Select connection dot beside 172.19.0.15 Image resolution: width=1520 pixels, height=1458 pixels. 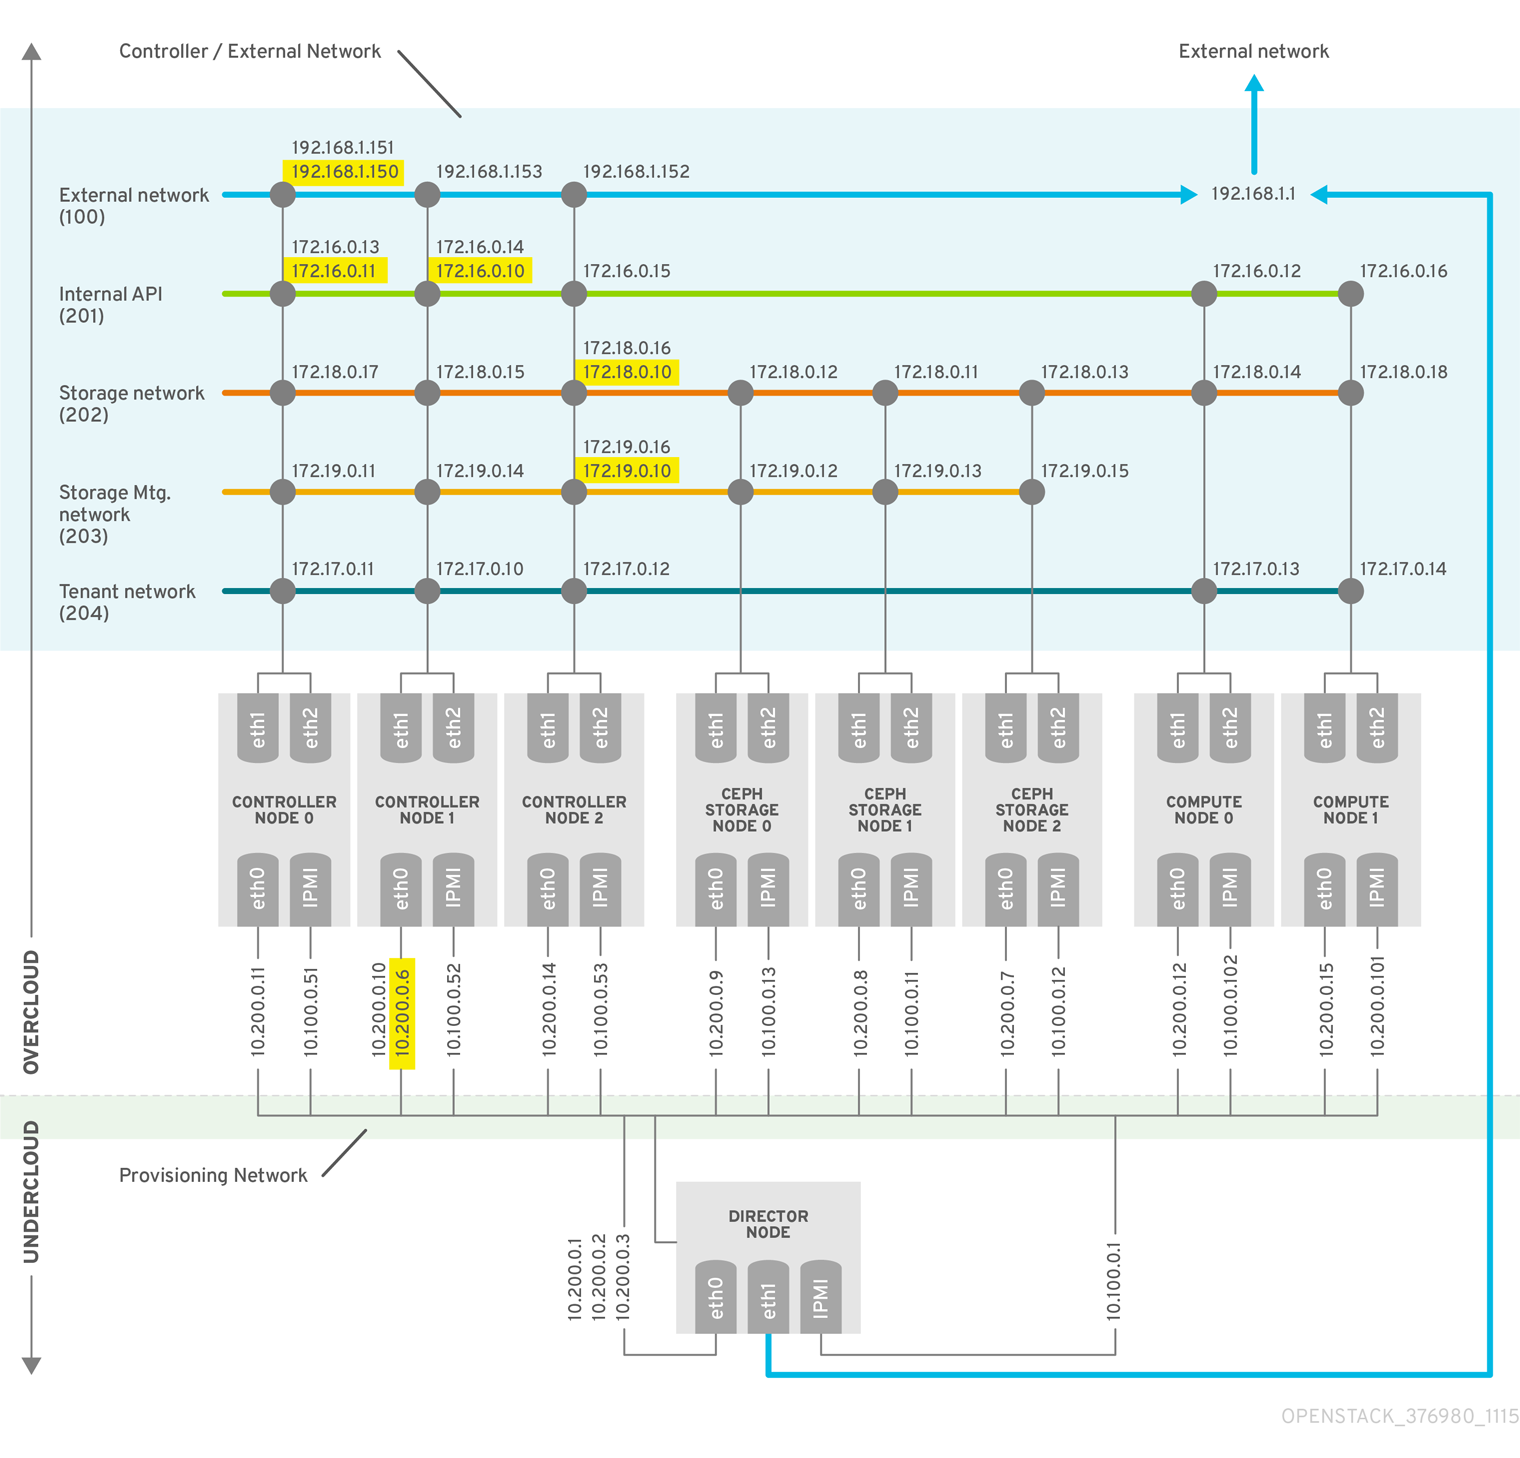click(x=1032, y=492)
